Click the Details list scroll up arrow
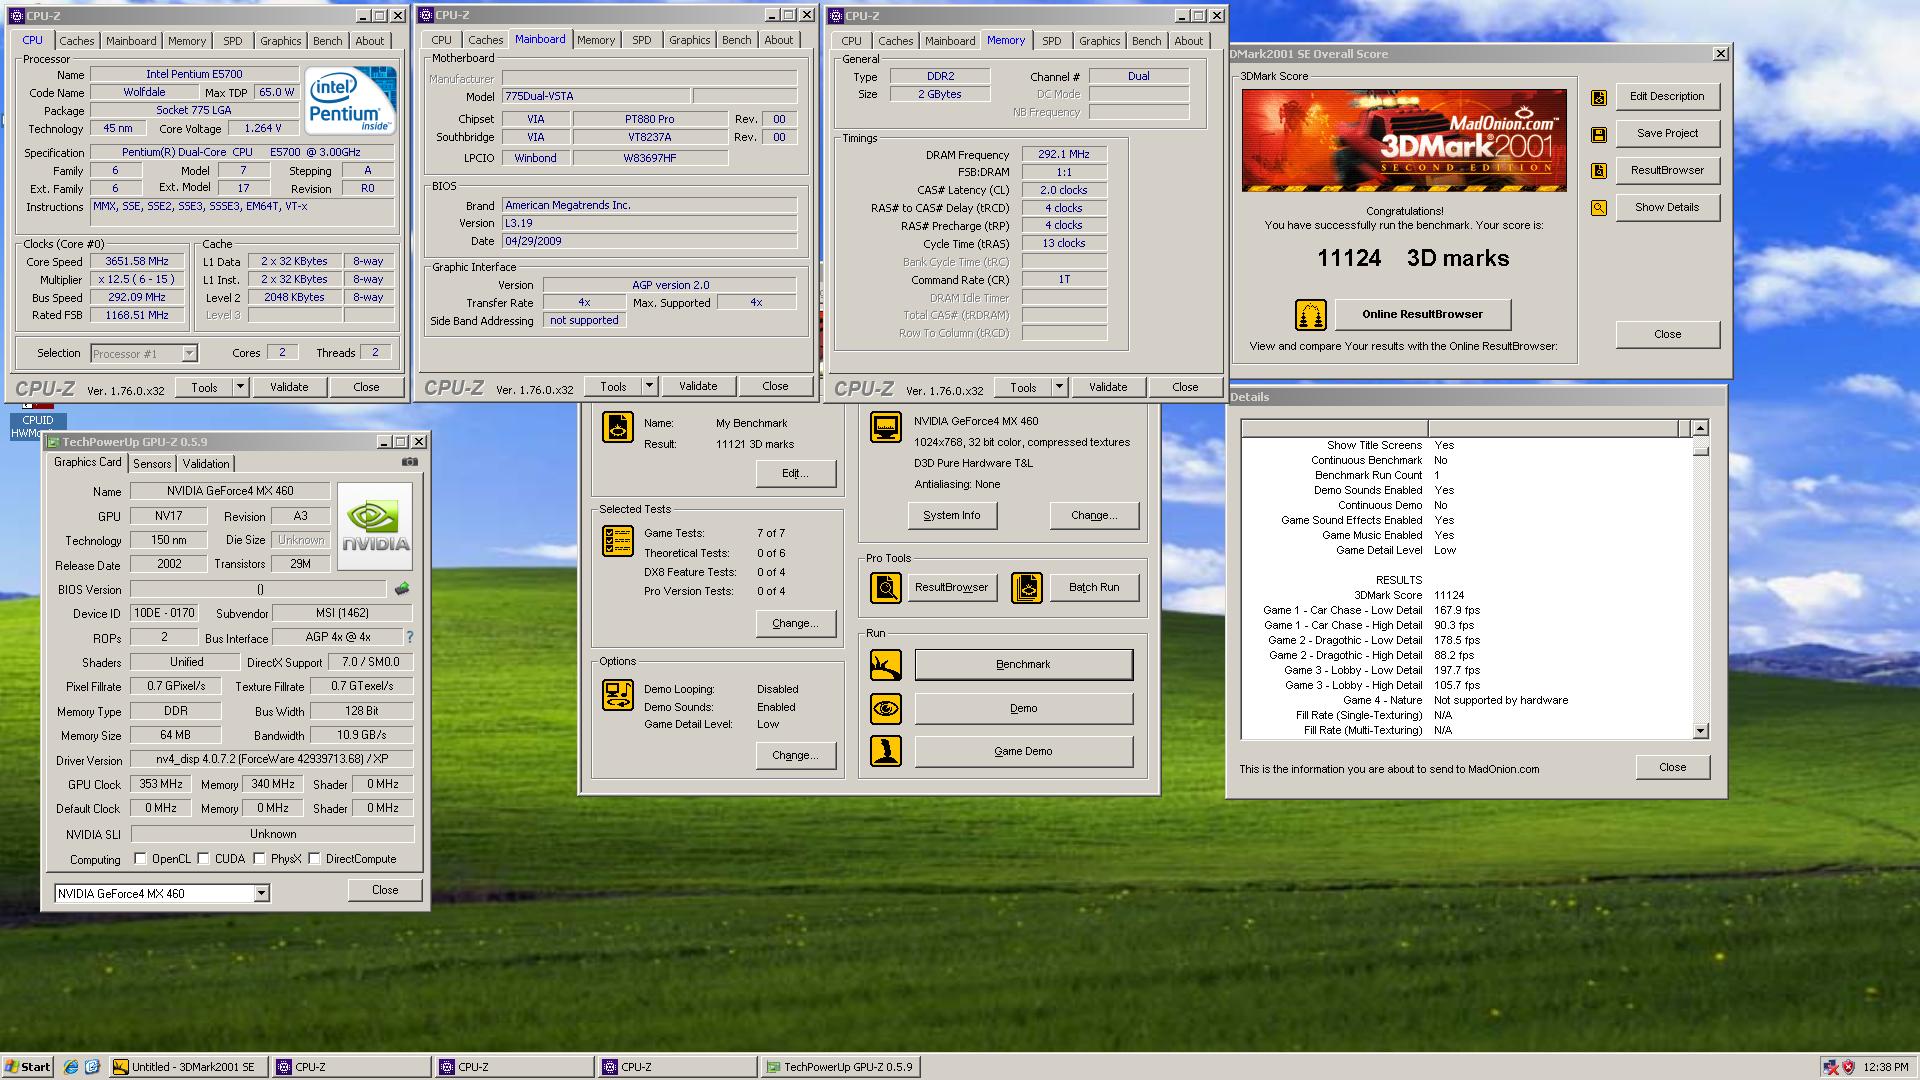 [x=1701, y=428]
